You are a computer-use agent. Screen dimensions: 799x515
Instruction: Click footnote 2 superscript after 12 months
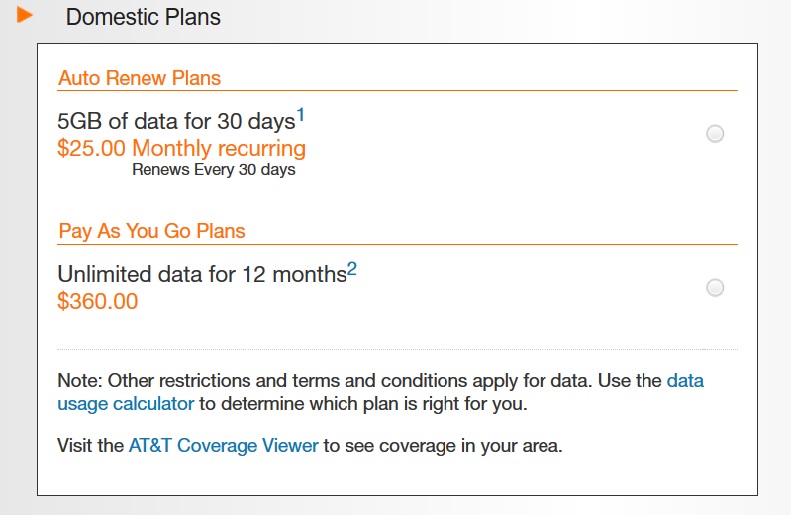351,268
